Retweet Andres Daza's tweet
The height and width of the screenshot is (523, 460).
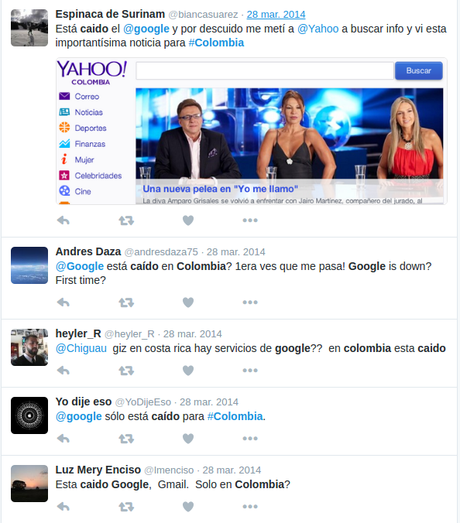126,302
